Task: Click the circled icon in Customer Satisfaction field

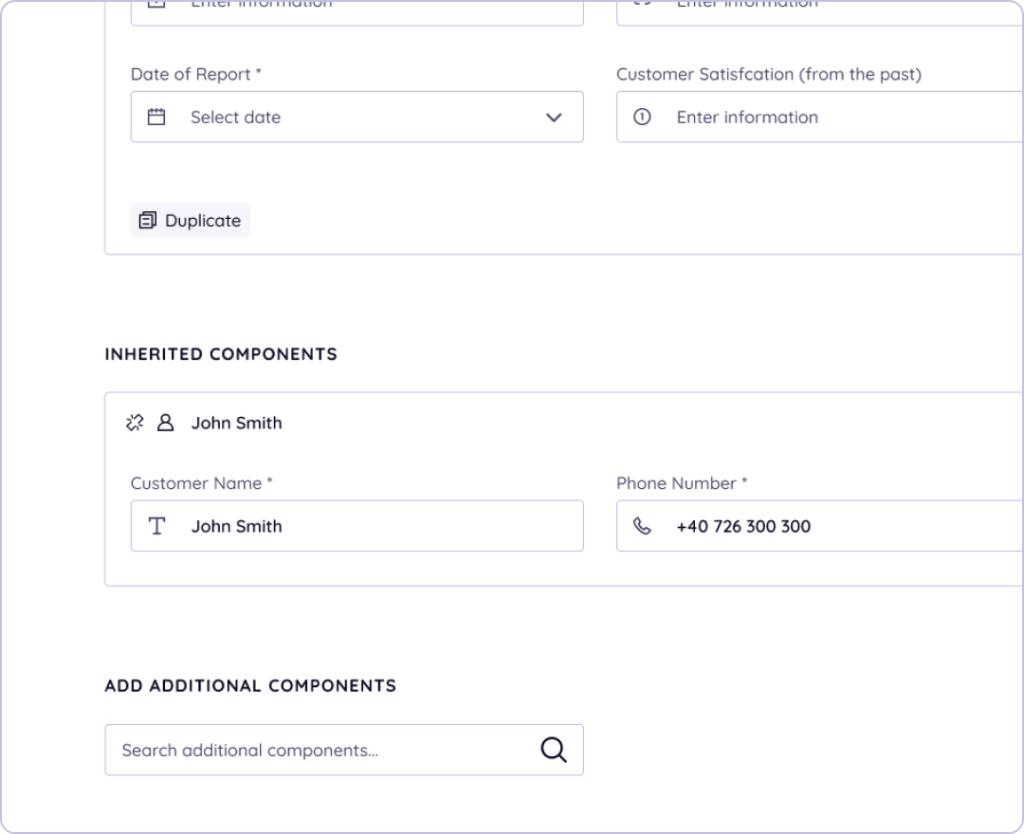Action: [643, 117]
